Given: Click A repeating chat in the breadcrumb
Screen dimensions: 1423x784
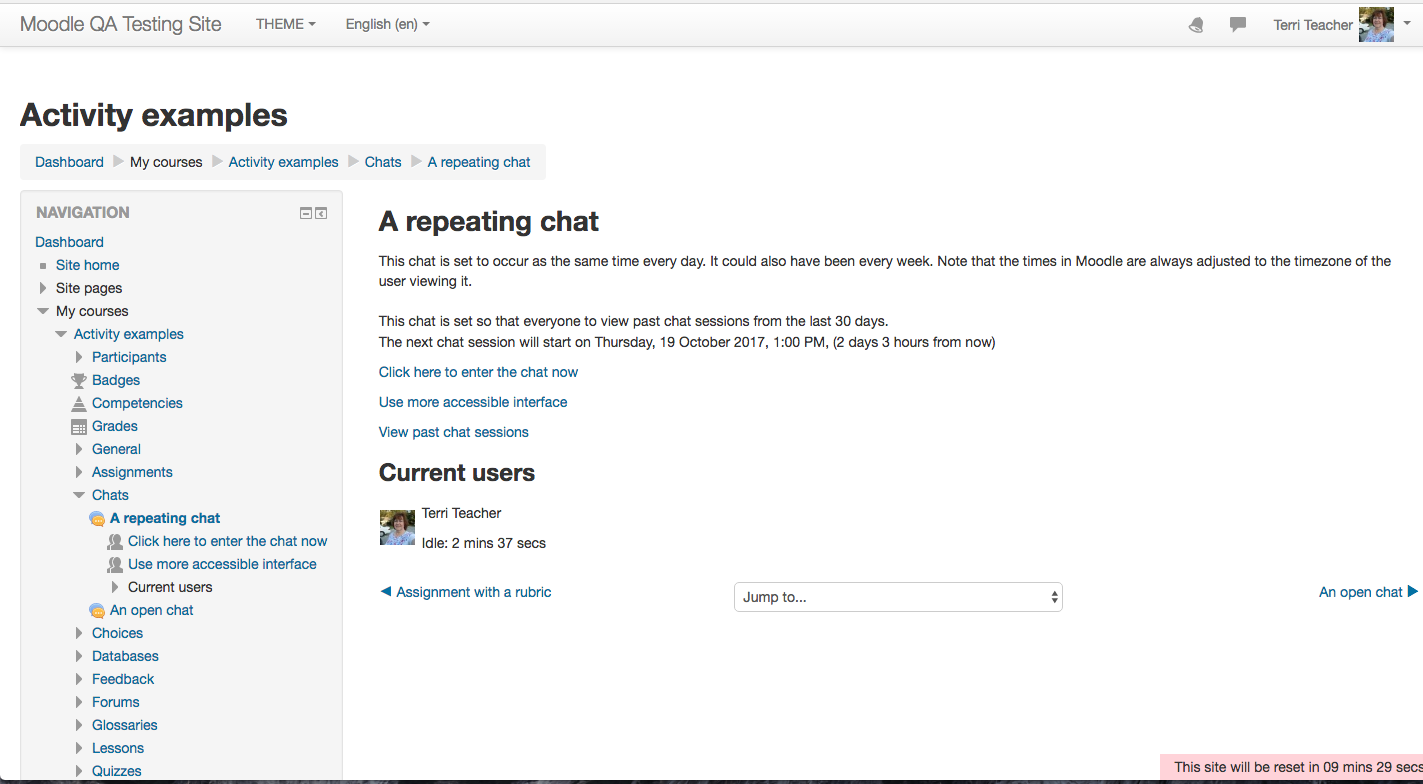Looking at the screenshot, I should coord(479,162).
